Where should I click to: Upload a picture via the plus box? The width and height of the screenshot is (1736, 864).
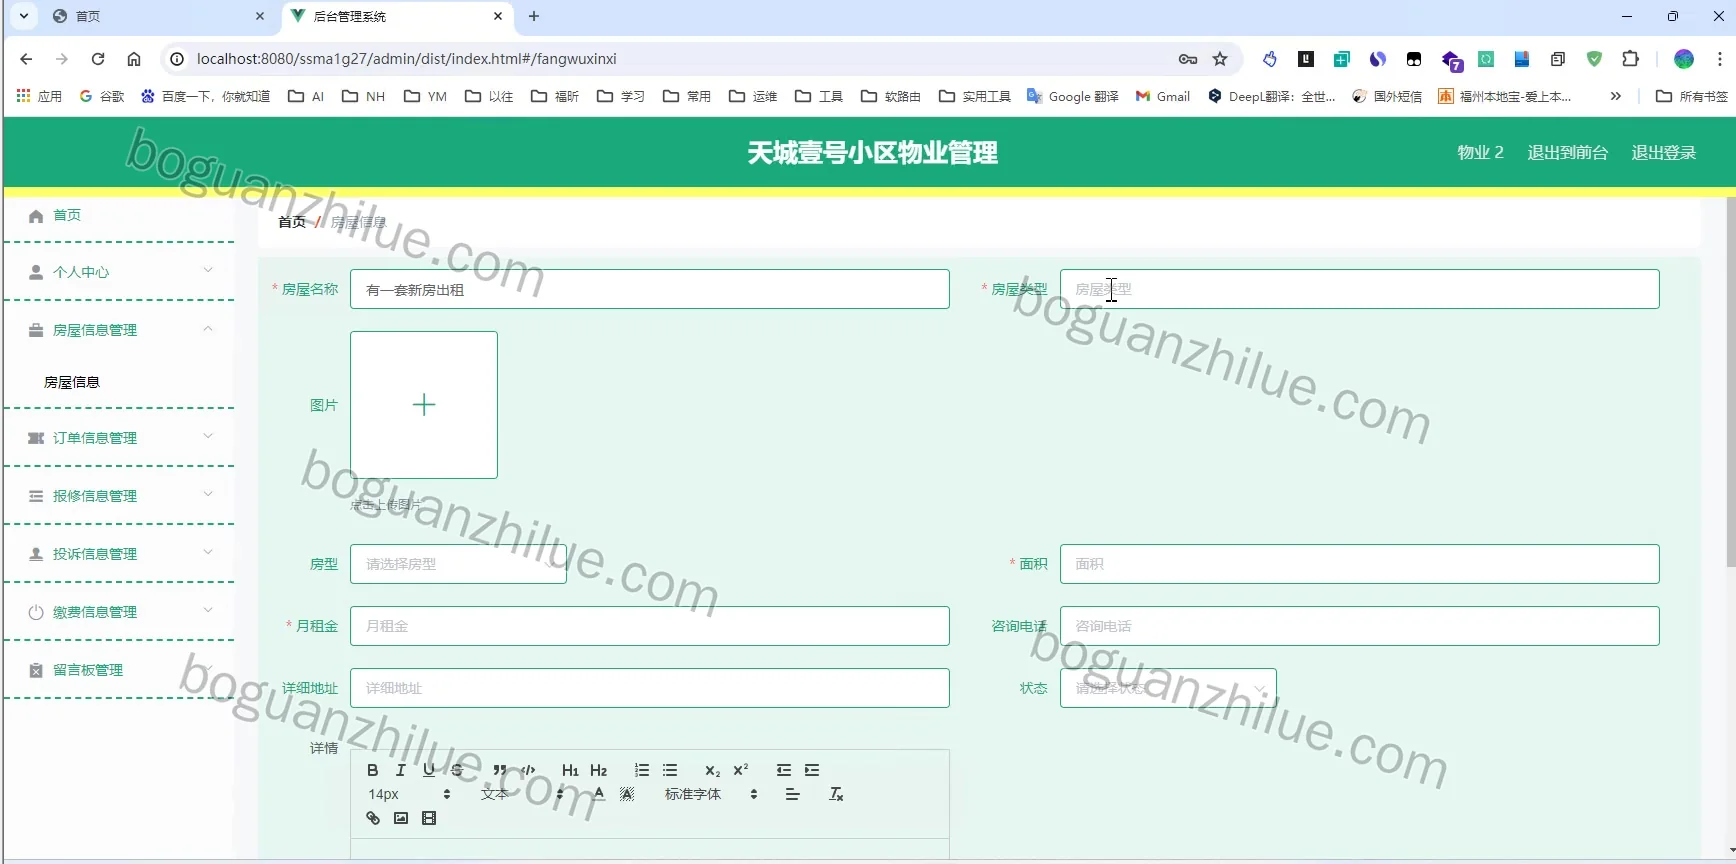(x=424, y=405)
